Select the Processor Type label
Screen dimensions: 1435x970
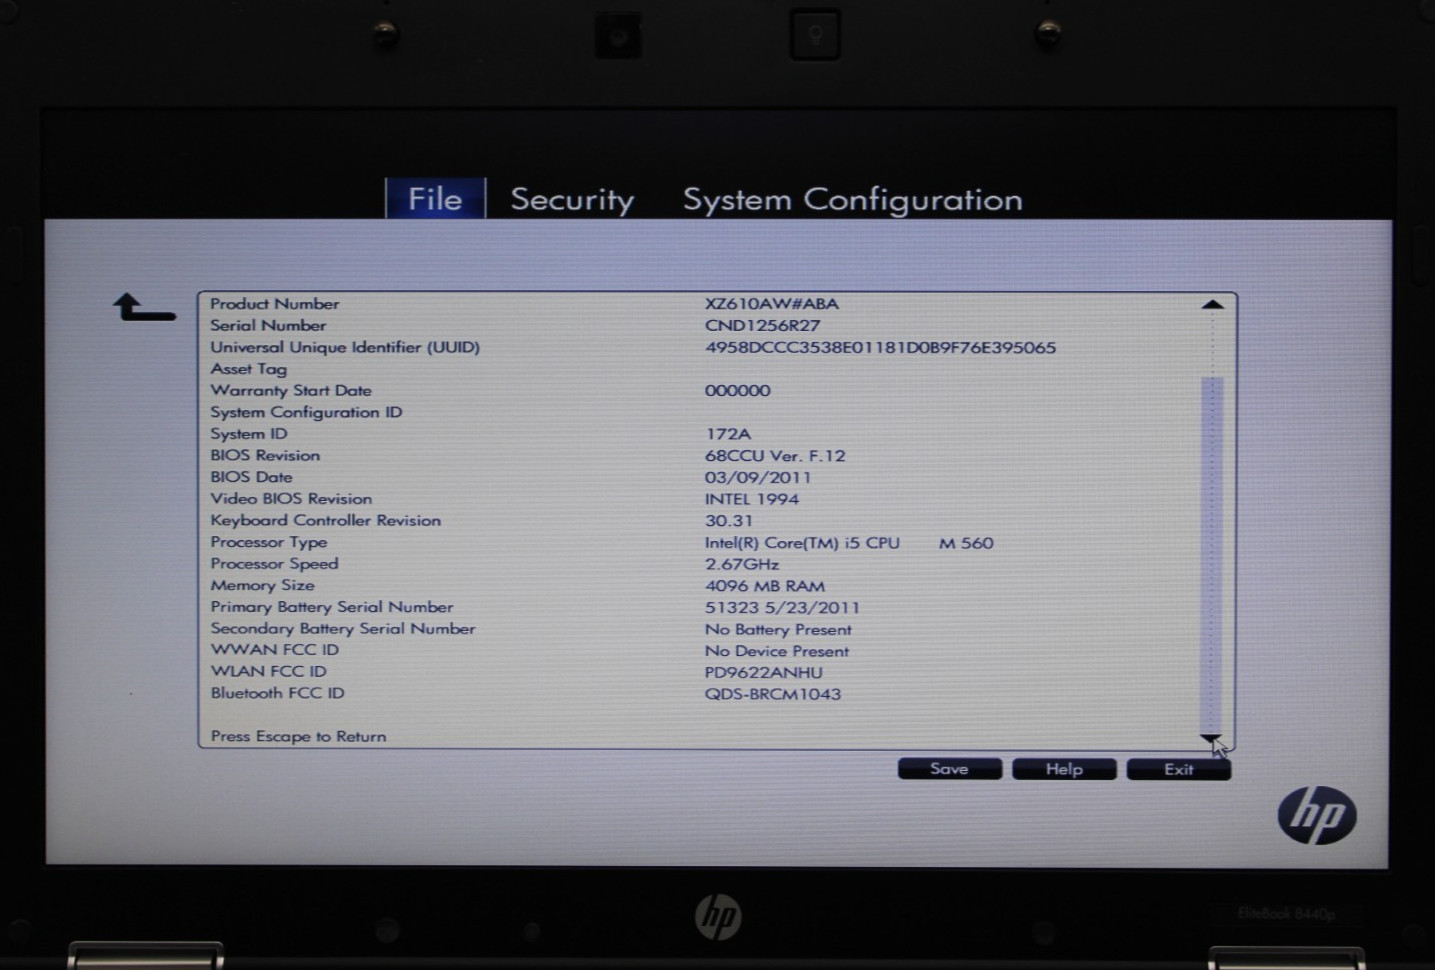269,543
